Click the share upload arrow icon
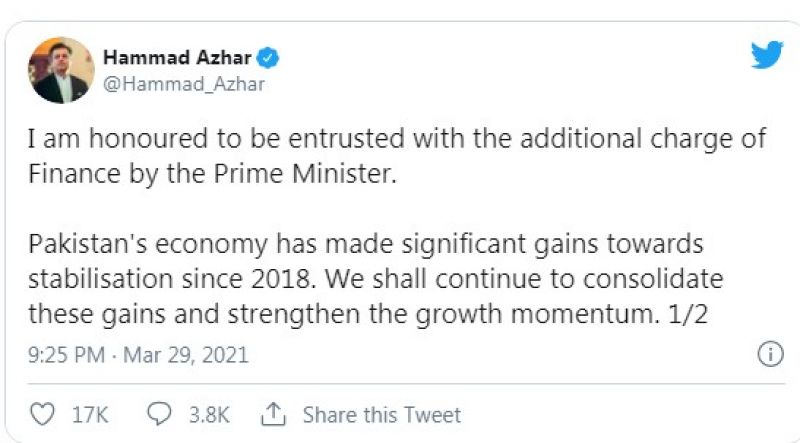 273,414
